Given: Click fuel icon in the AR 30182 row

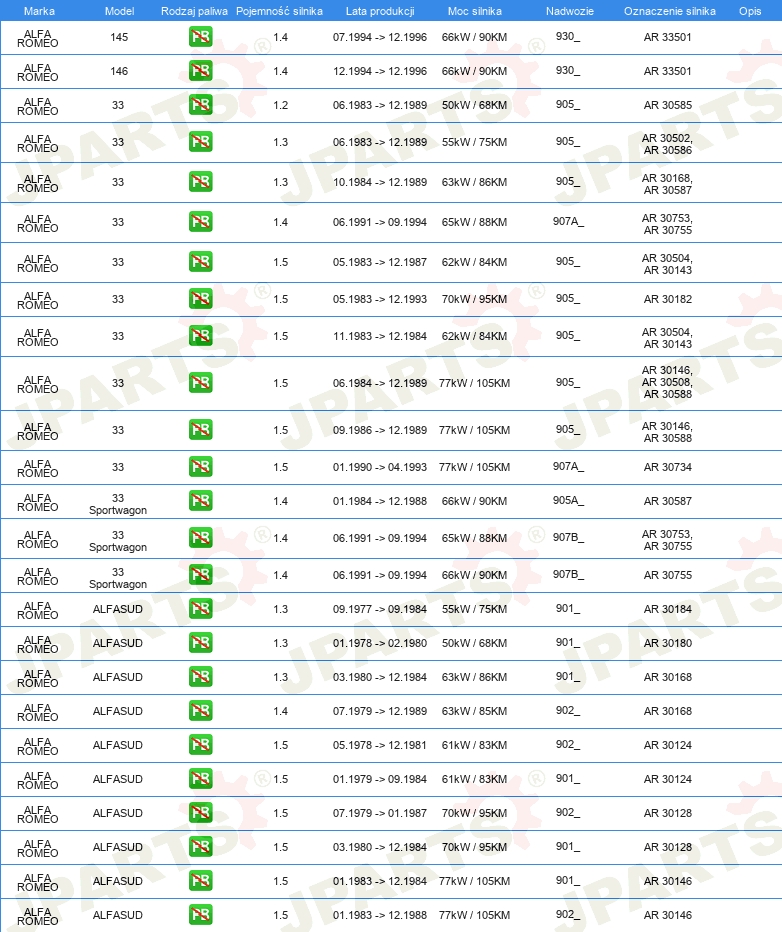Looking at the screenshot, I should 201,298.
